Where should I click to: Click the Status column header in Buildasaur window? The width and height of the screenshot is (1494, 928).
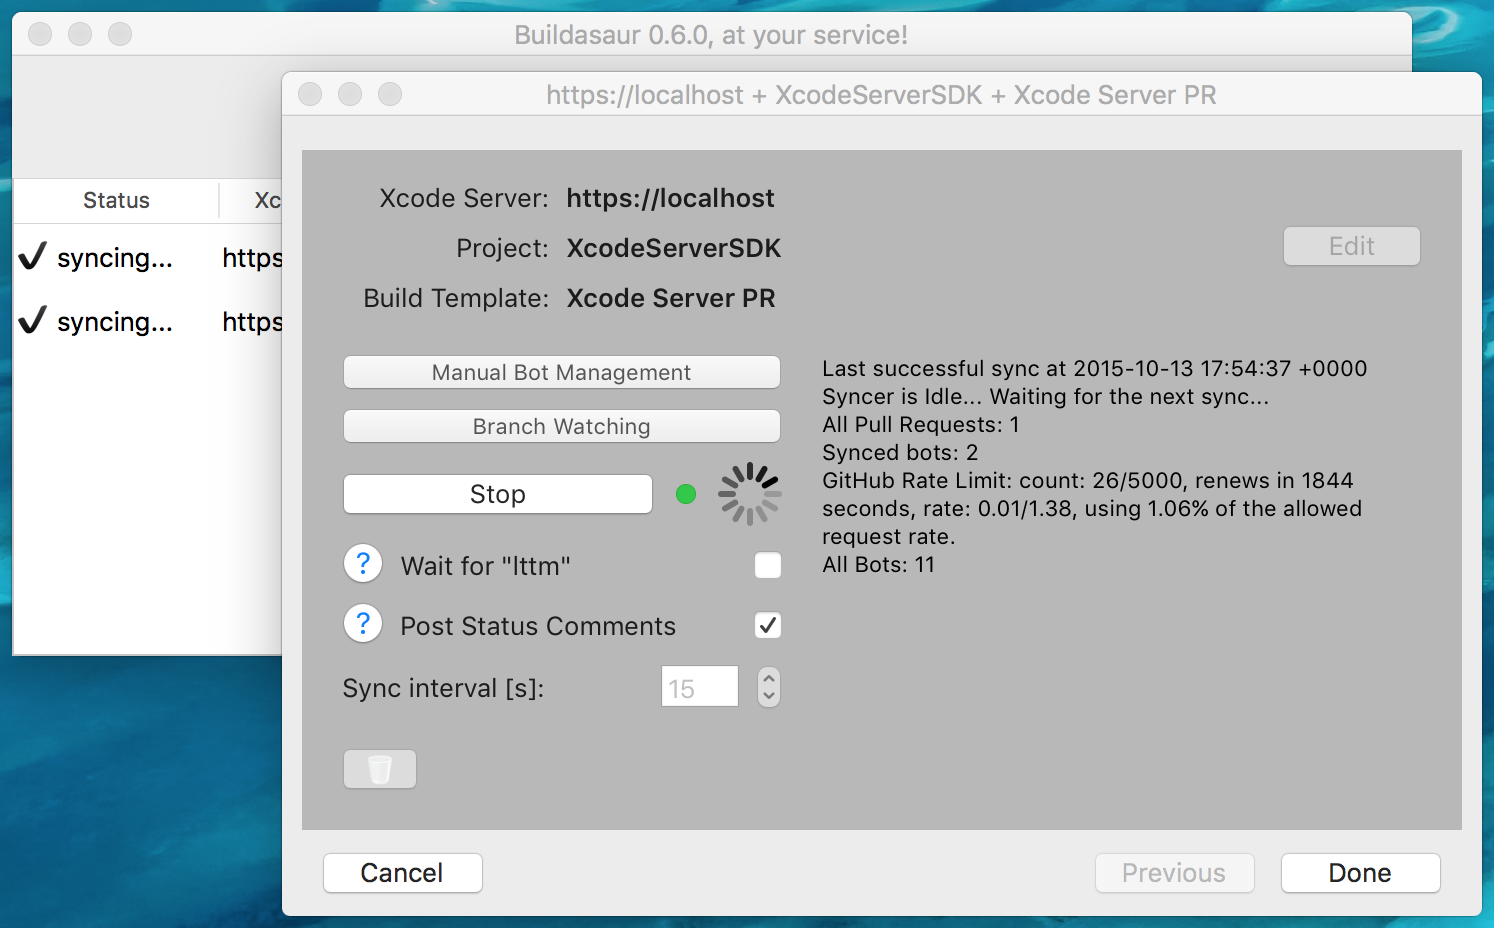point(116,200)
